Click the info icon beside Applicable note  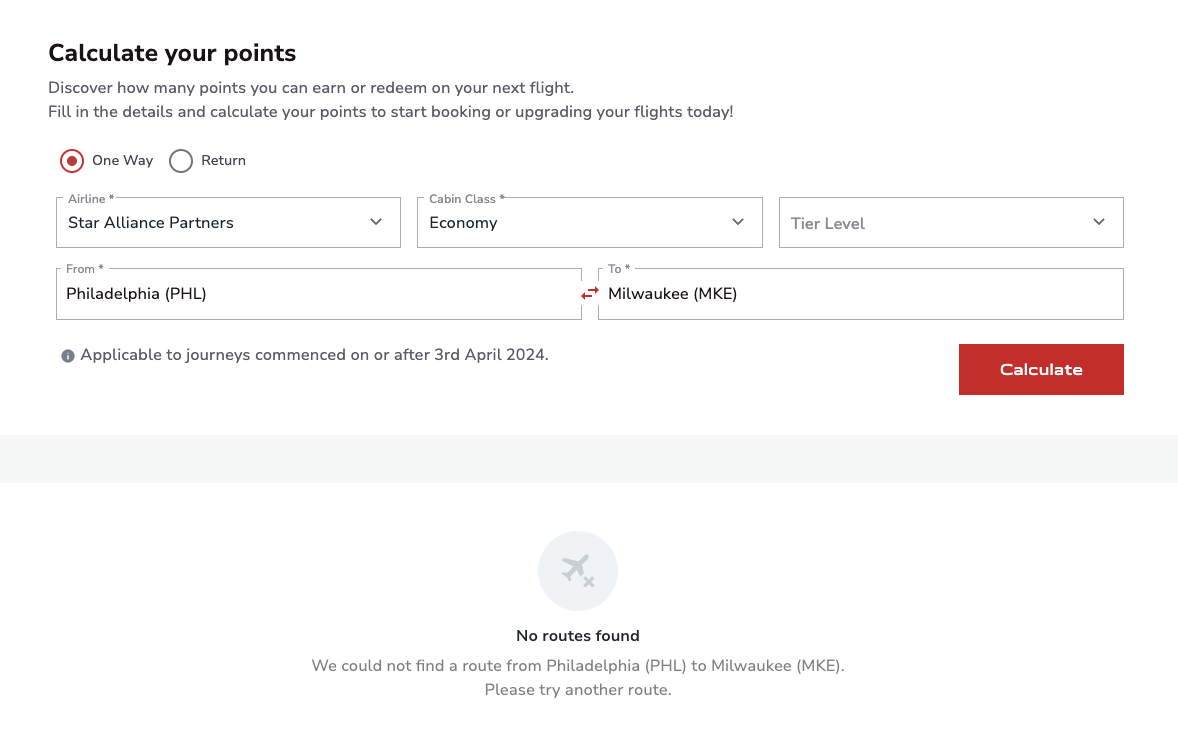click(x=68, y=356)
